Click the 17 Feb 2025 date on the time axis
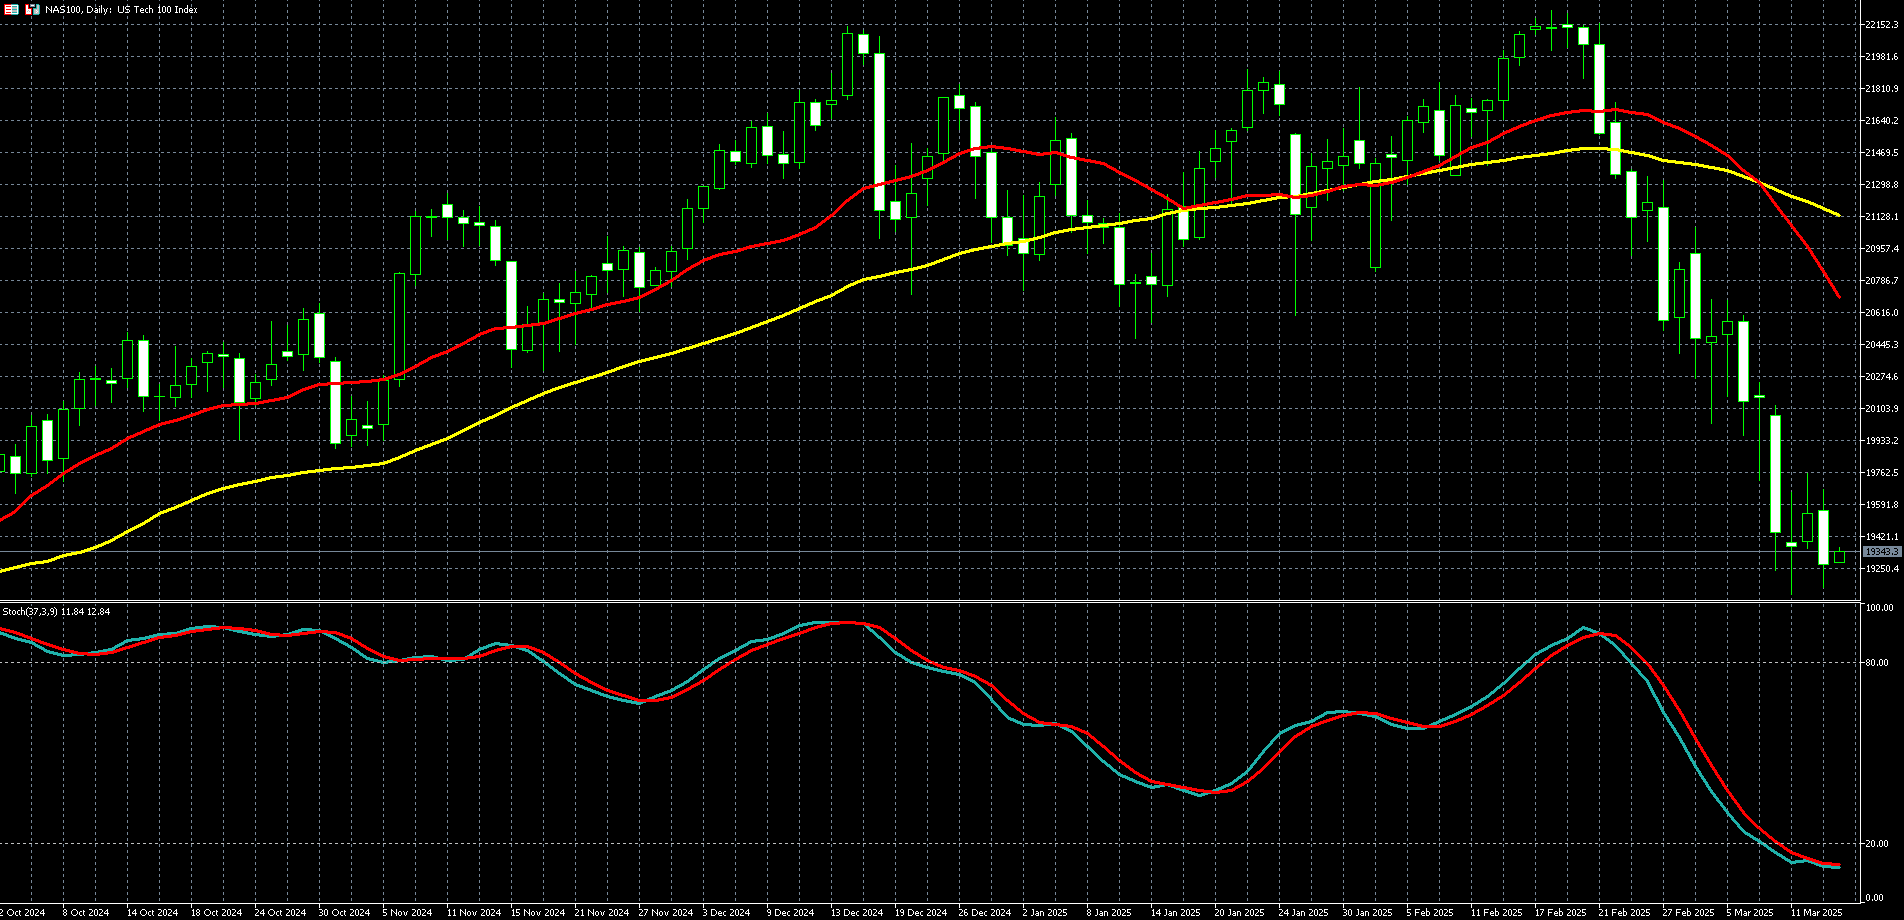Viewport: 1904px width, 920px height. point(1560,912)
